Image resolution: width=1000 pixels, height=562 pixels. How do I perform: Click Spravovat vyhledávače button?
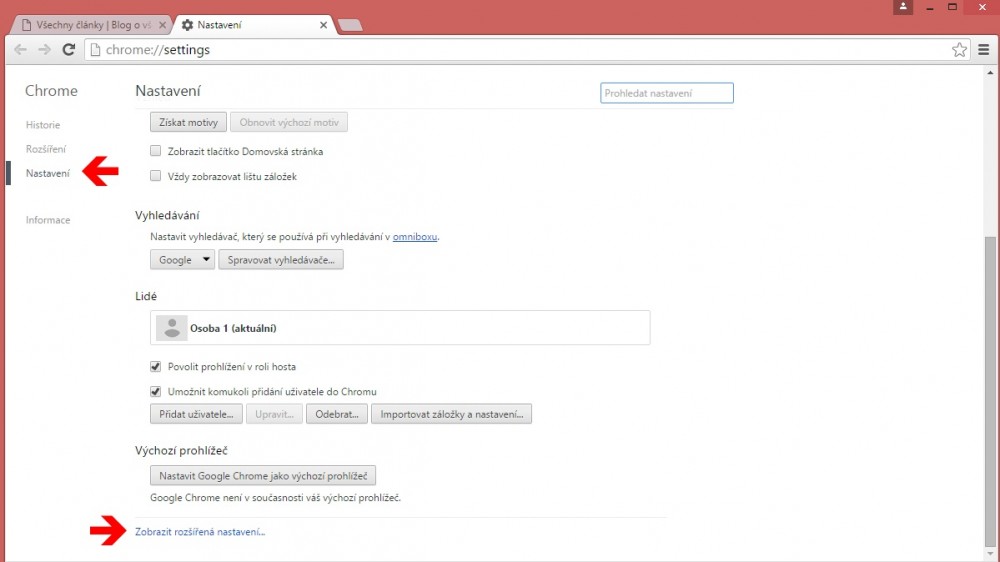tap(281, 259)
